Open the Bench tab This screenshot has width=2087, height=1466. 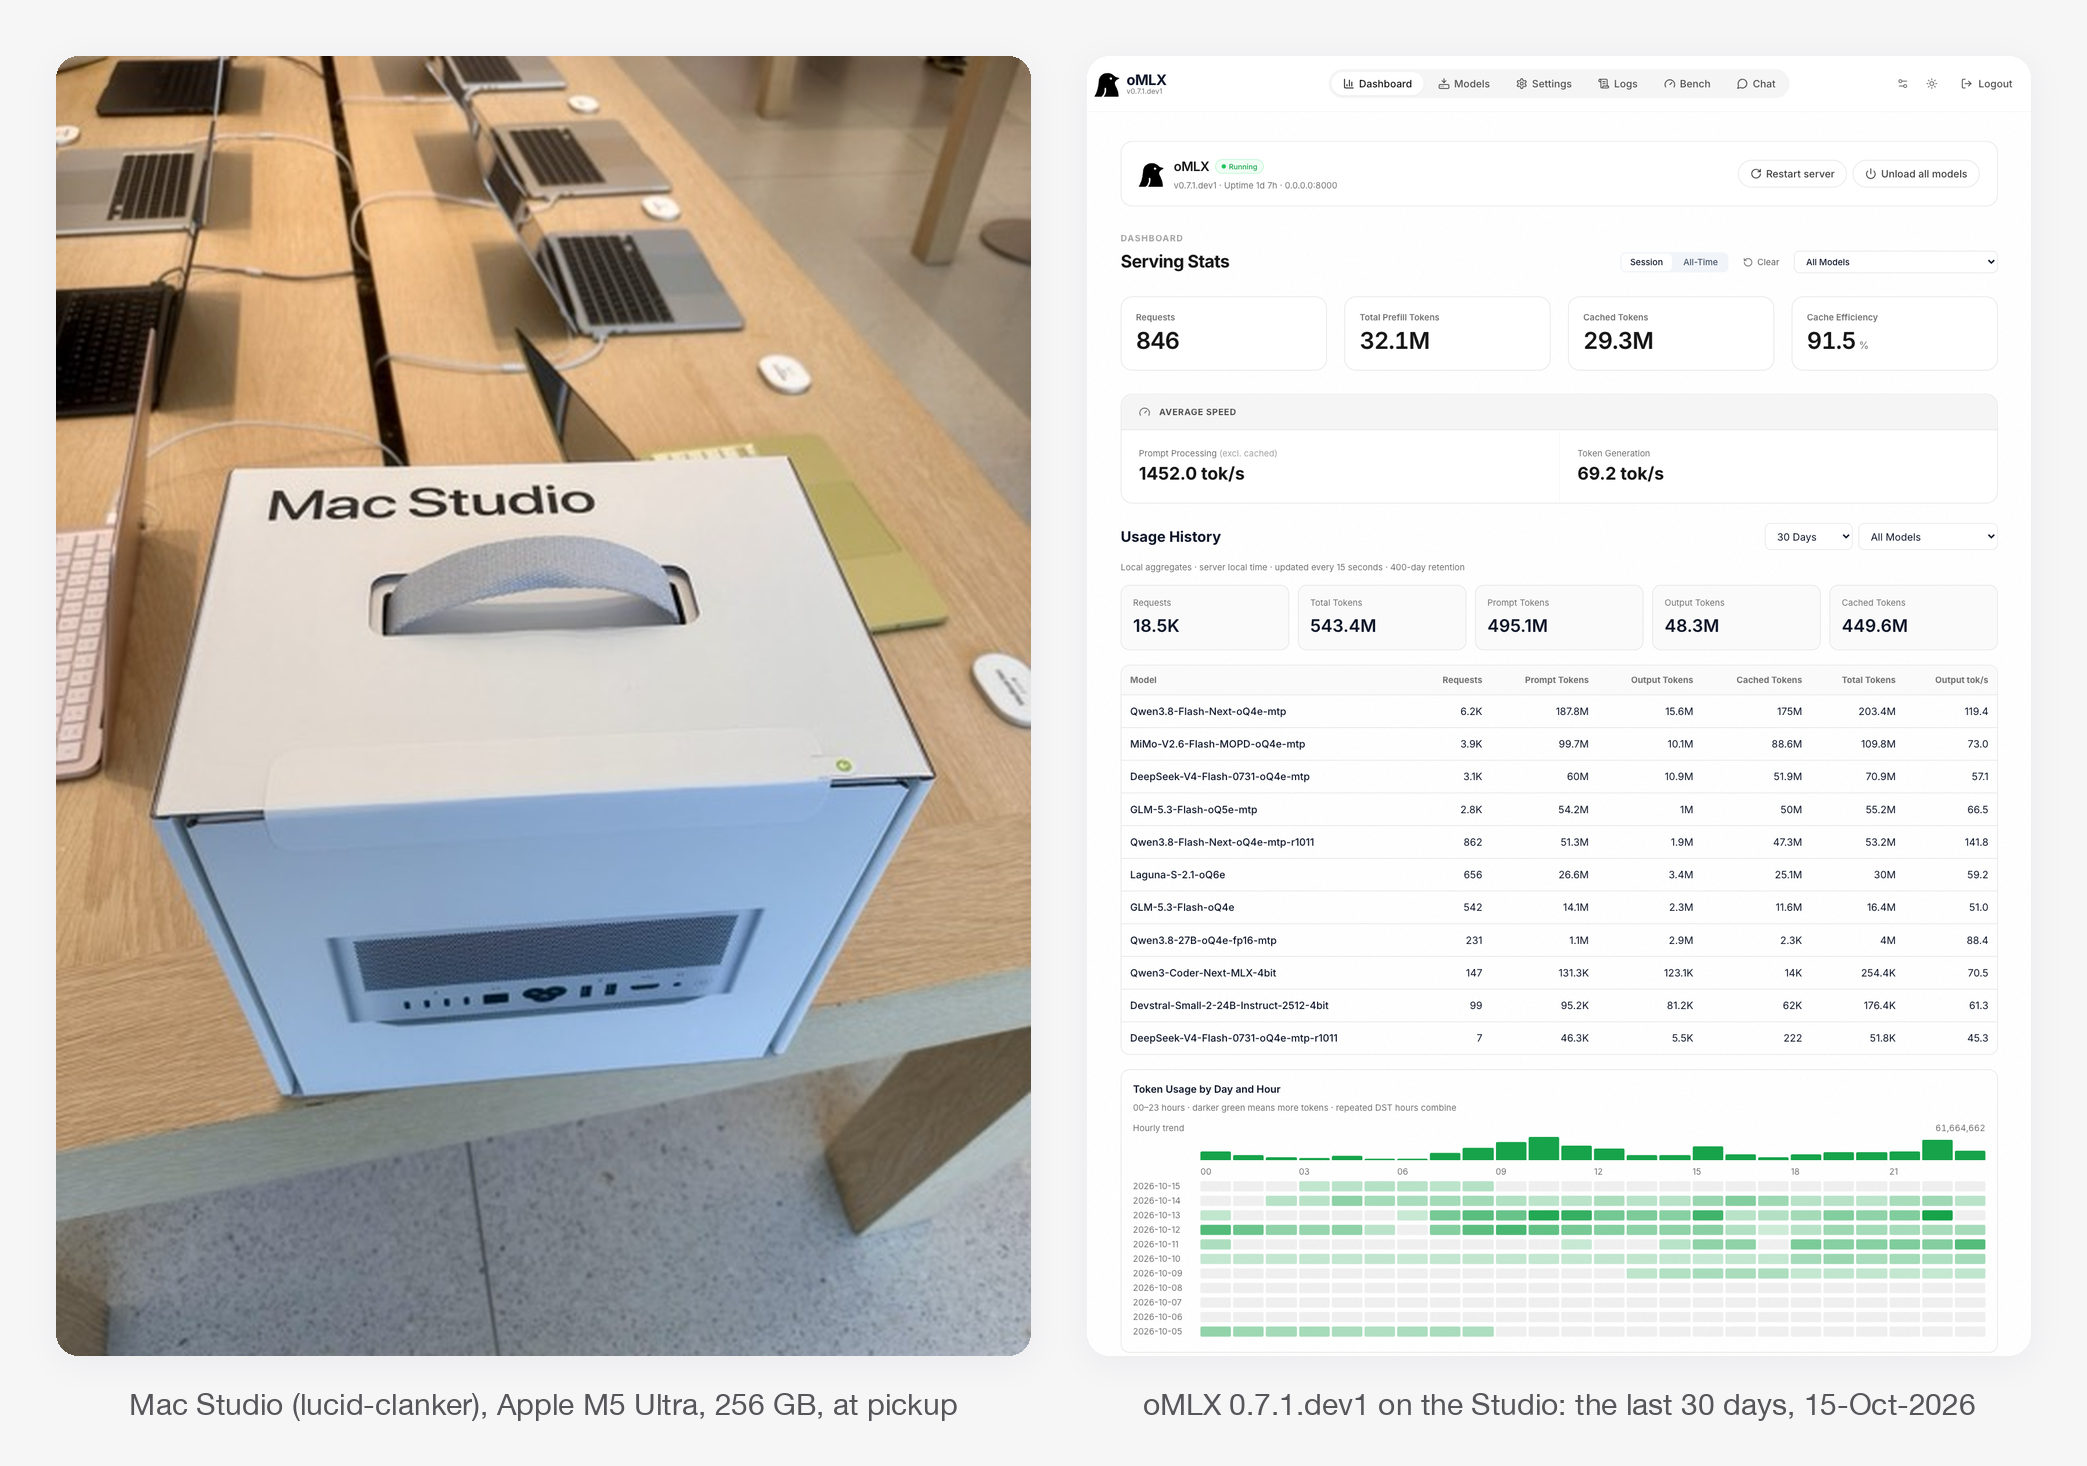point(1687,84)
